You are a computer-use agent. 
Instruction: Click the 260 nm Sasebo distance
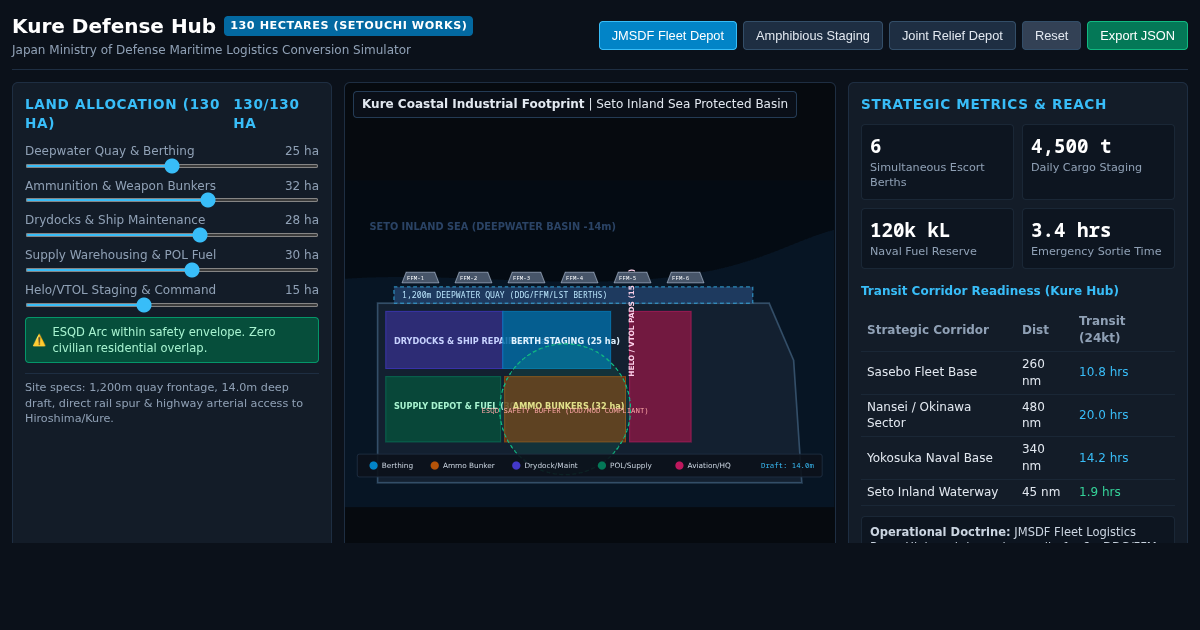pos(1034,372)
